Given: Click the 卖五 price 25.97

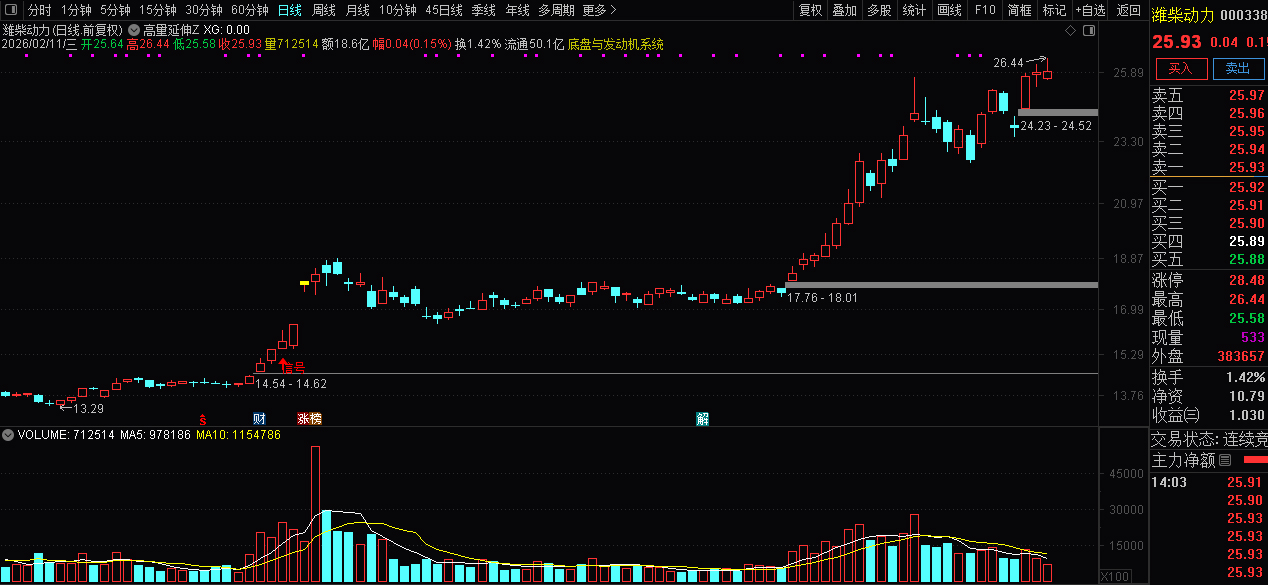Looking at the screenshot, I should coord(1247,96).
